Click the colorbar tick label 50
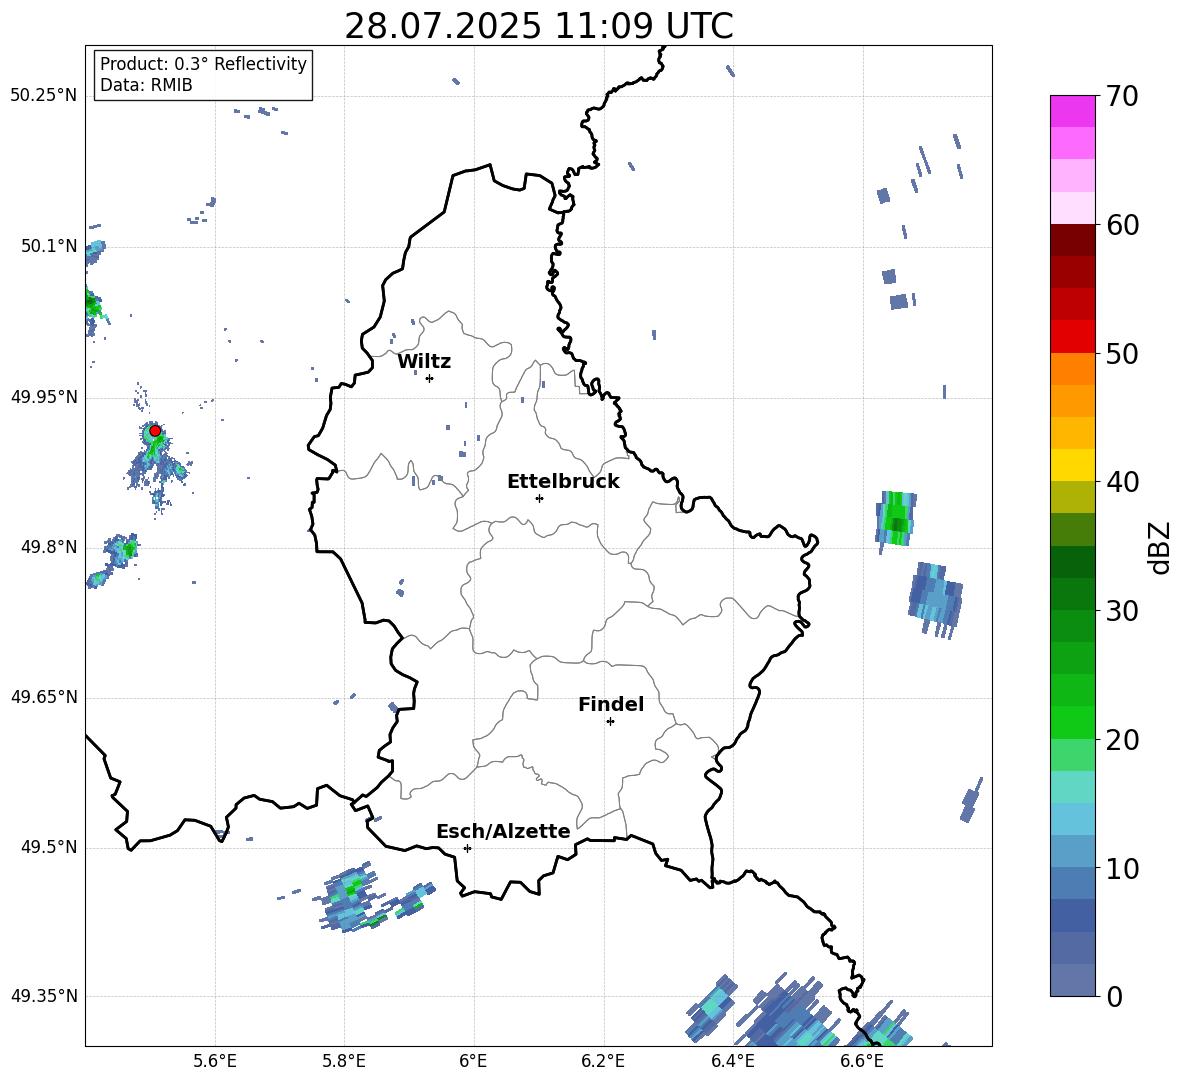1184x1081 pixels. [x=1123, y=354]
